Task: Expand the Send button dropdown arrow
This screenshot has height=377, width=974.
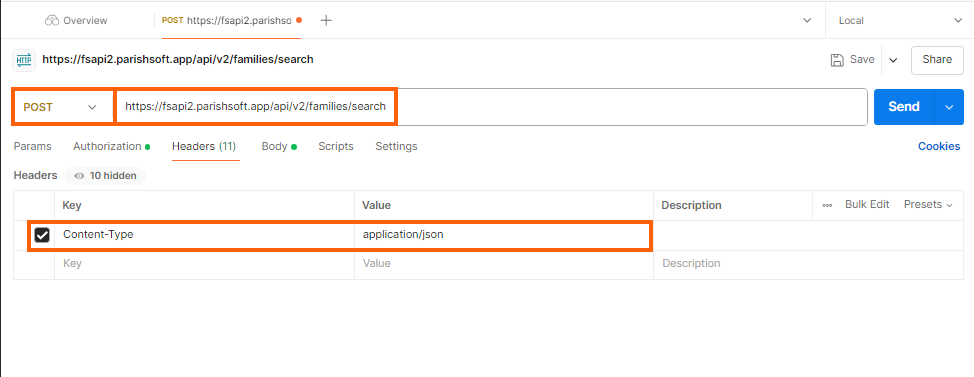Action: click(x=949, y=107)
